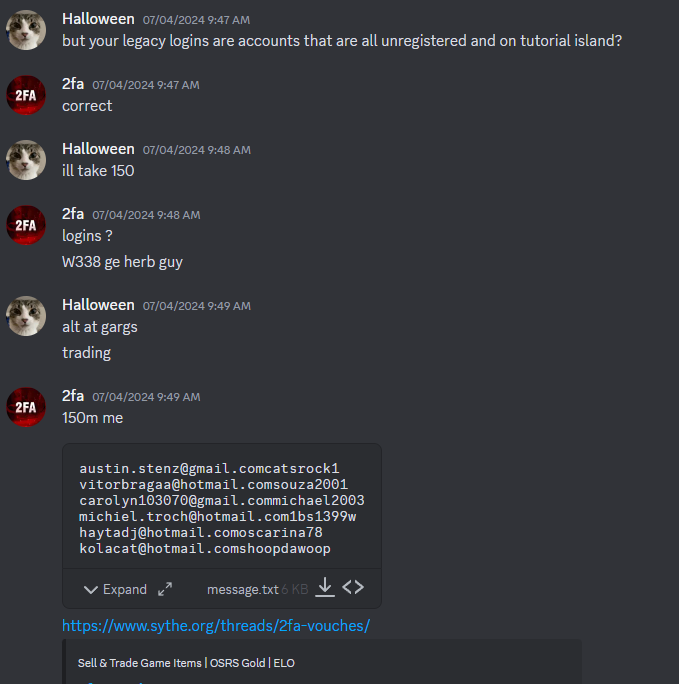Select the 'W338 ge herb guy' message
The width and height of the screenshot is (679, 684).
click(x=122, y=262)
